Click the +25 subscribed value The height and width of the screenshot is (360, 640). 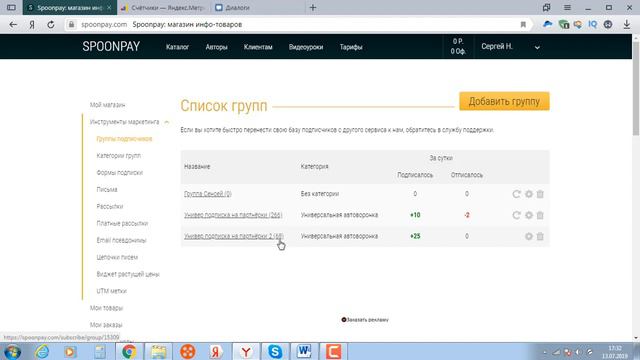(x=415, y=236)
